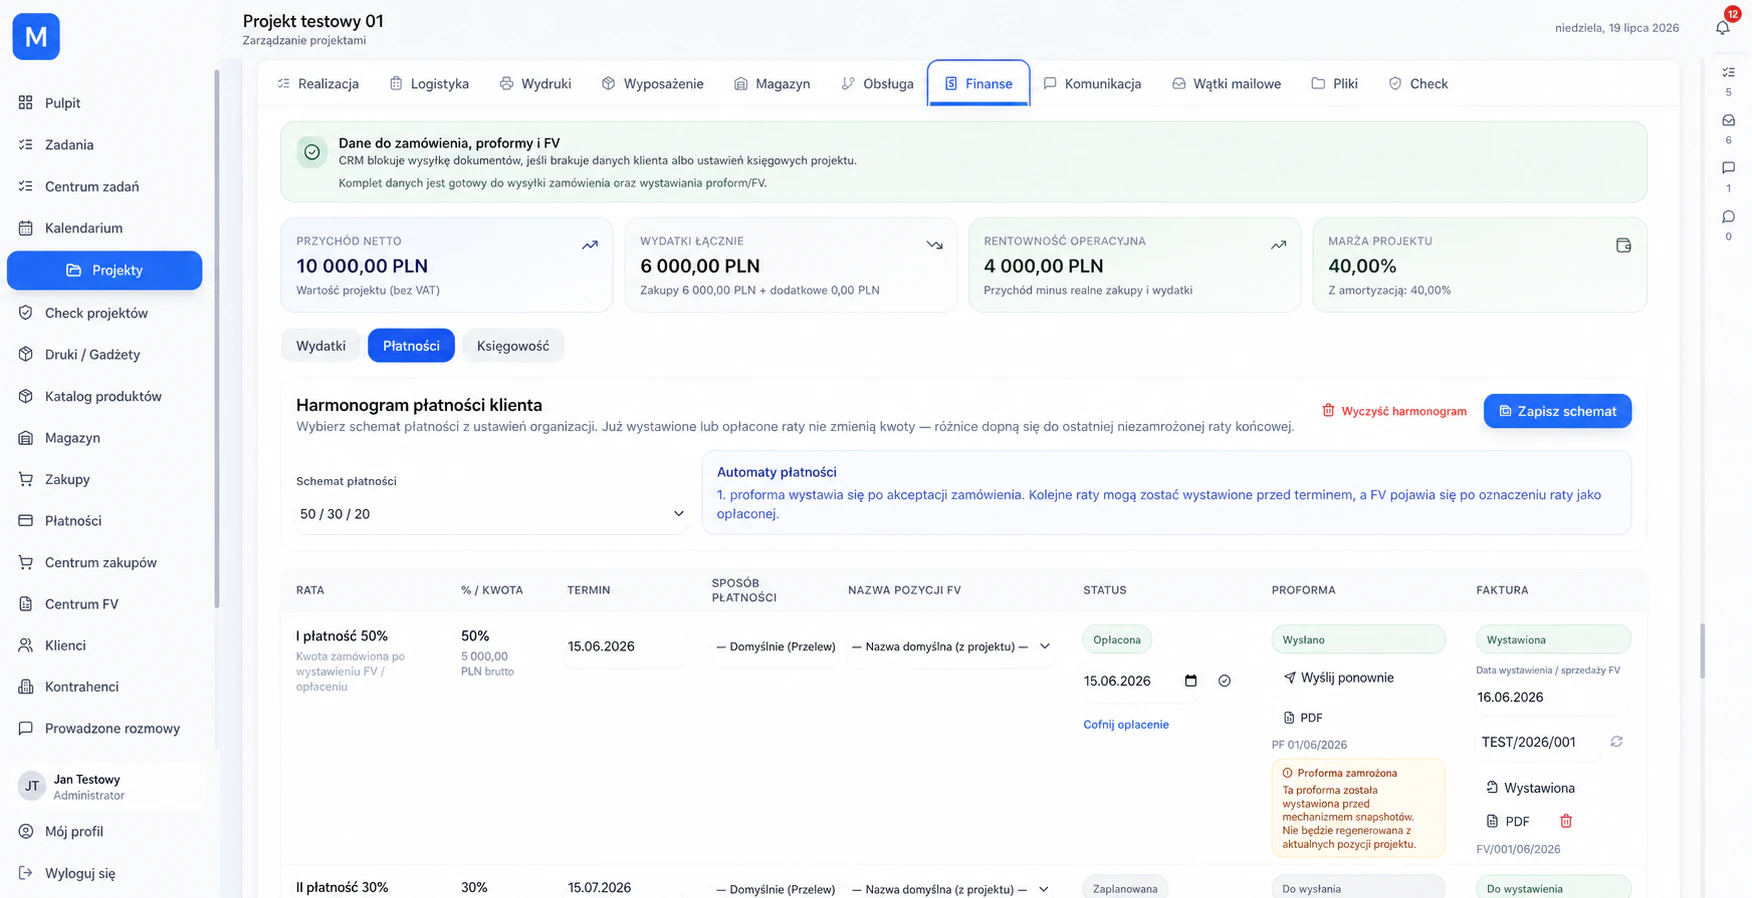Edit invoice issue date 16.06.2026

pos(1551,698)
